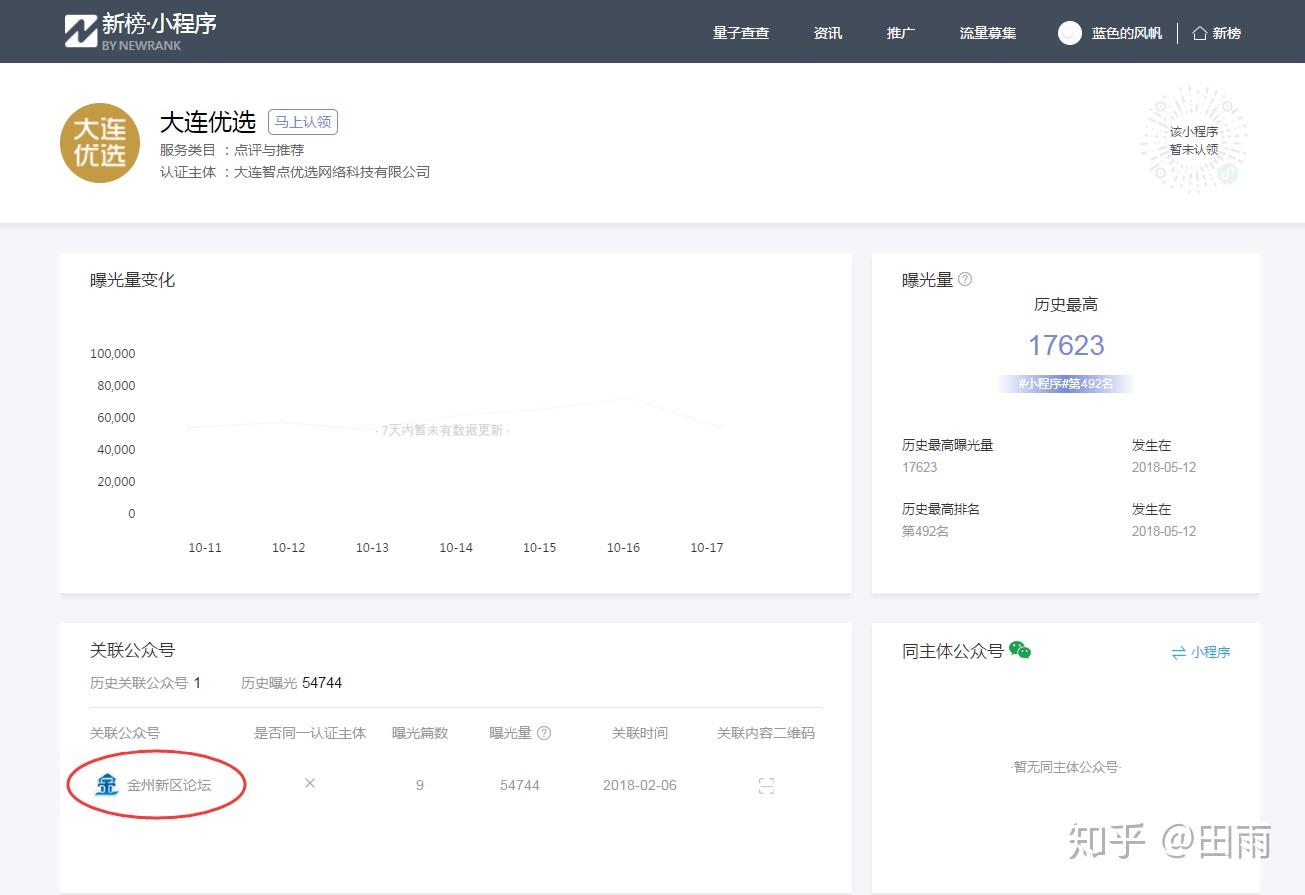Click the 曝光篇数 value 9

coord(420,786)
